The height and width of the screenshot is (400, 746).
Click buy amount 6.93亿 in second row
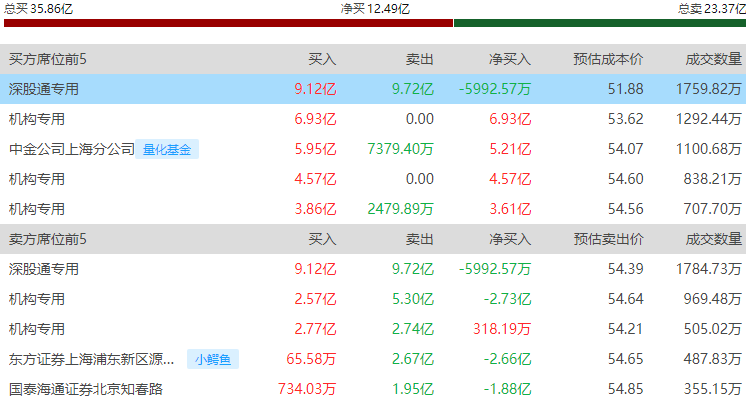[x=315, y=119]
